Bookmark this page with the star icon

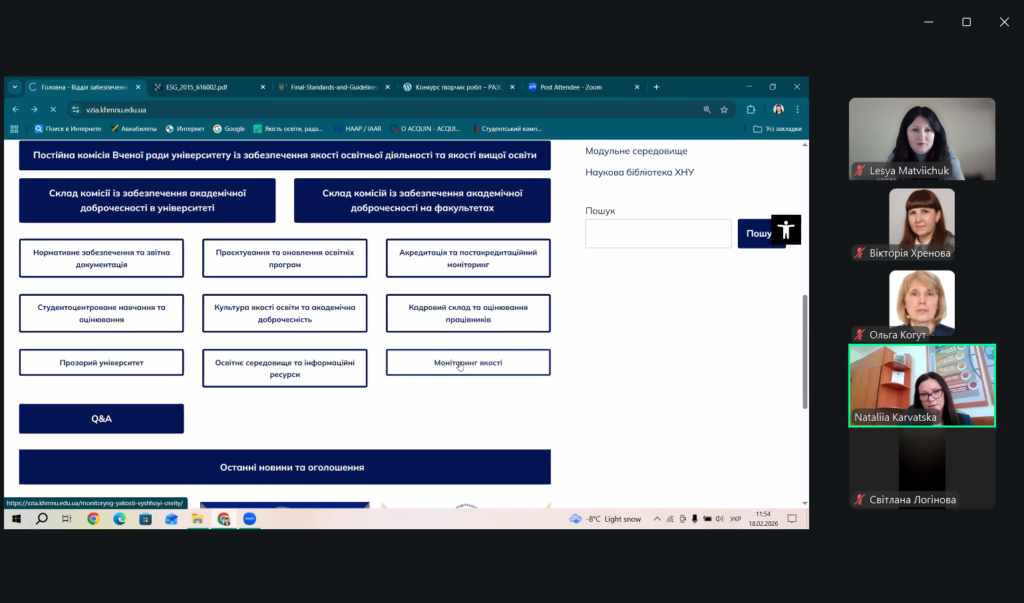tap(724, 109)
